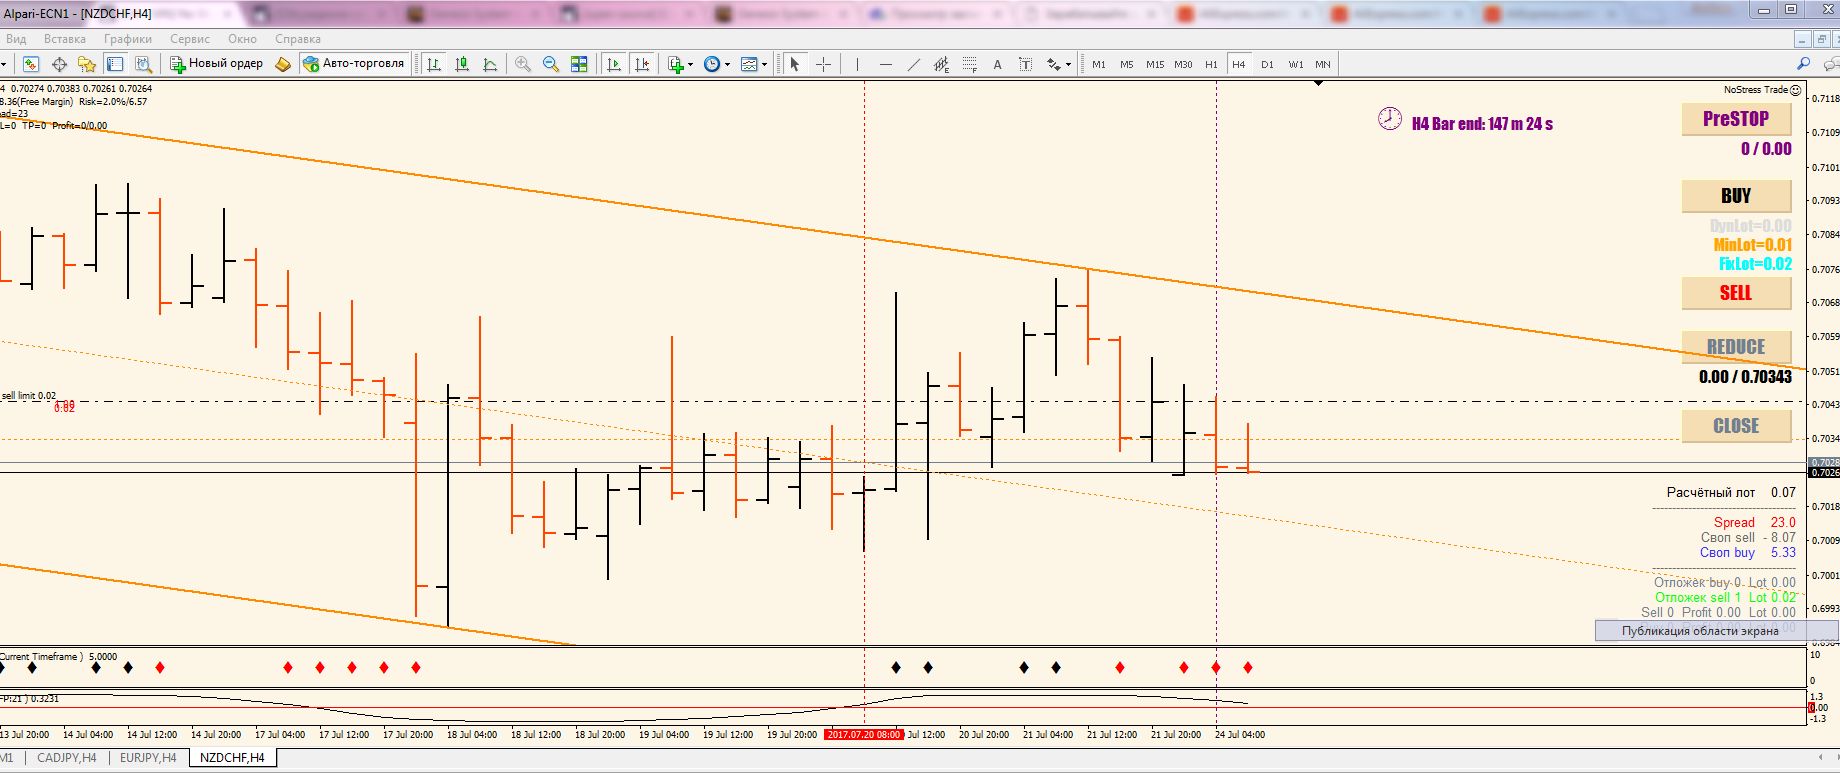
Task: Select the text label T tool
Action: [1025, 64]
